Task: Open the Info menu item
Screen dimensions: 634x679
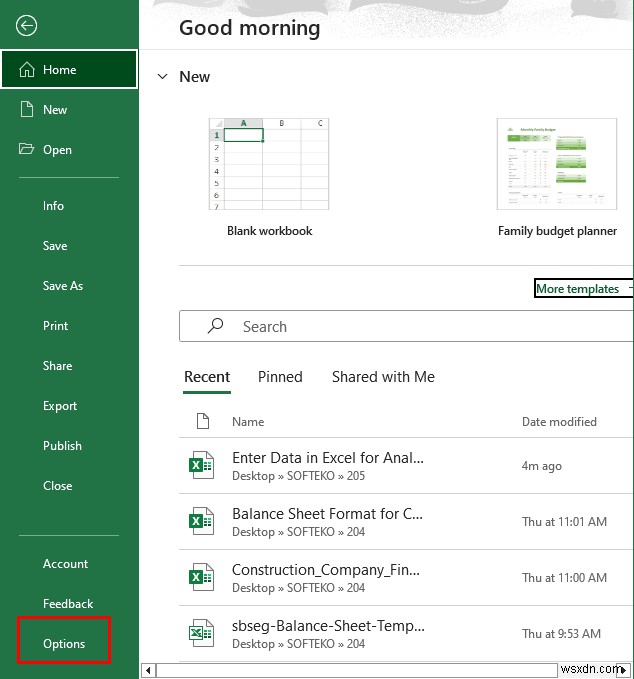Action: pos(53,206)
